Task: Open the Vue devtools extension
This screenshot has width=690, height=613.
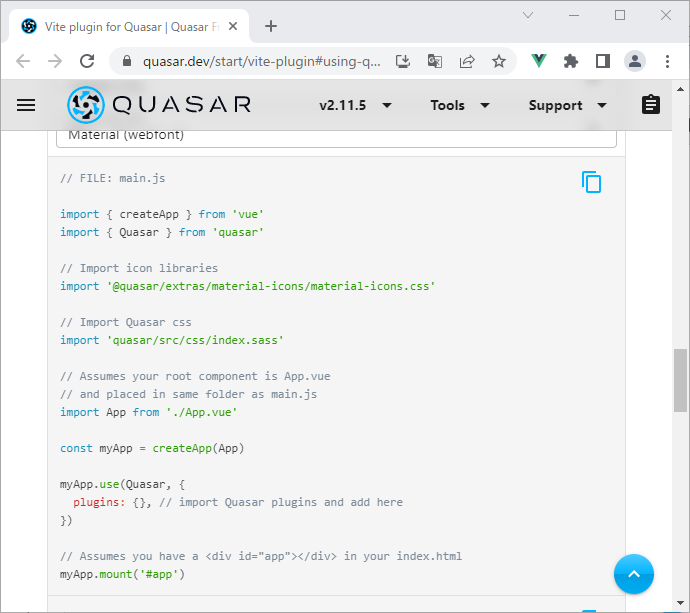Action: [x=539, y=61]
